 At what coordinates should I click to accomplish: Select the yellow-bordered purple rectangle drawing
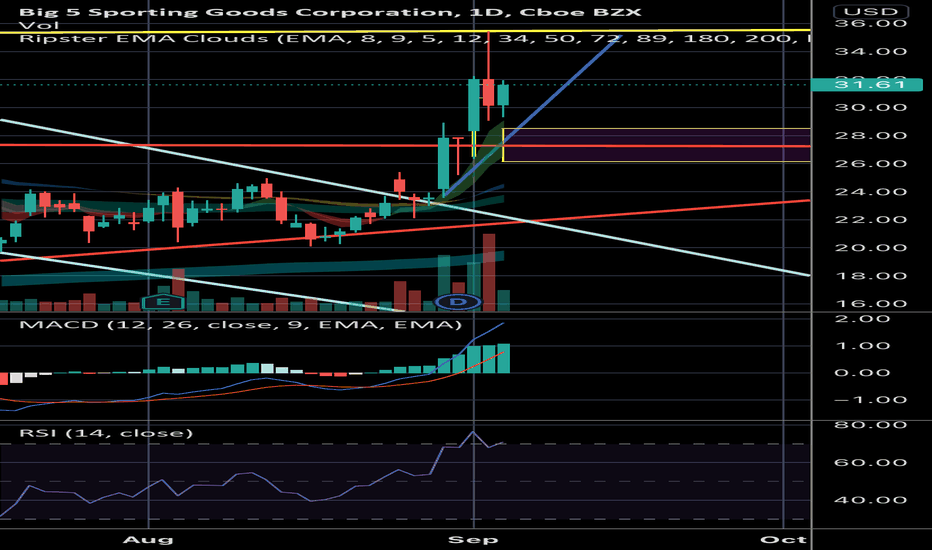click(656, 144)
